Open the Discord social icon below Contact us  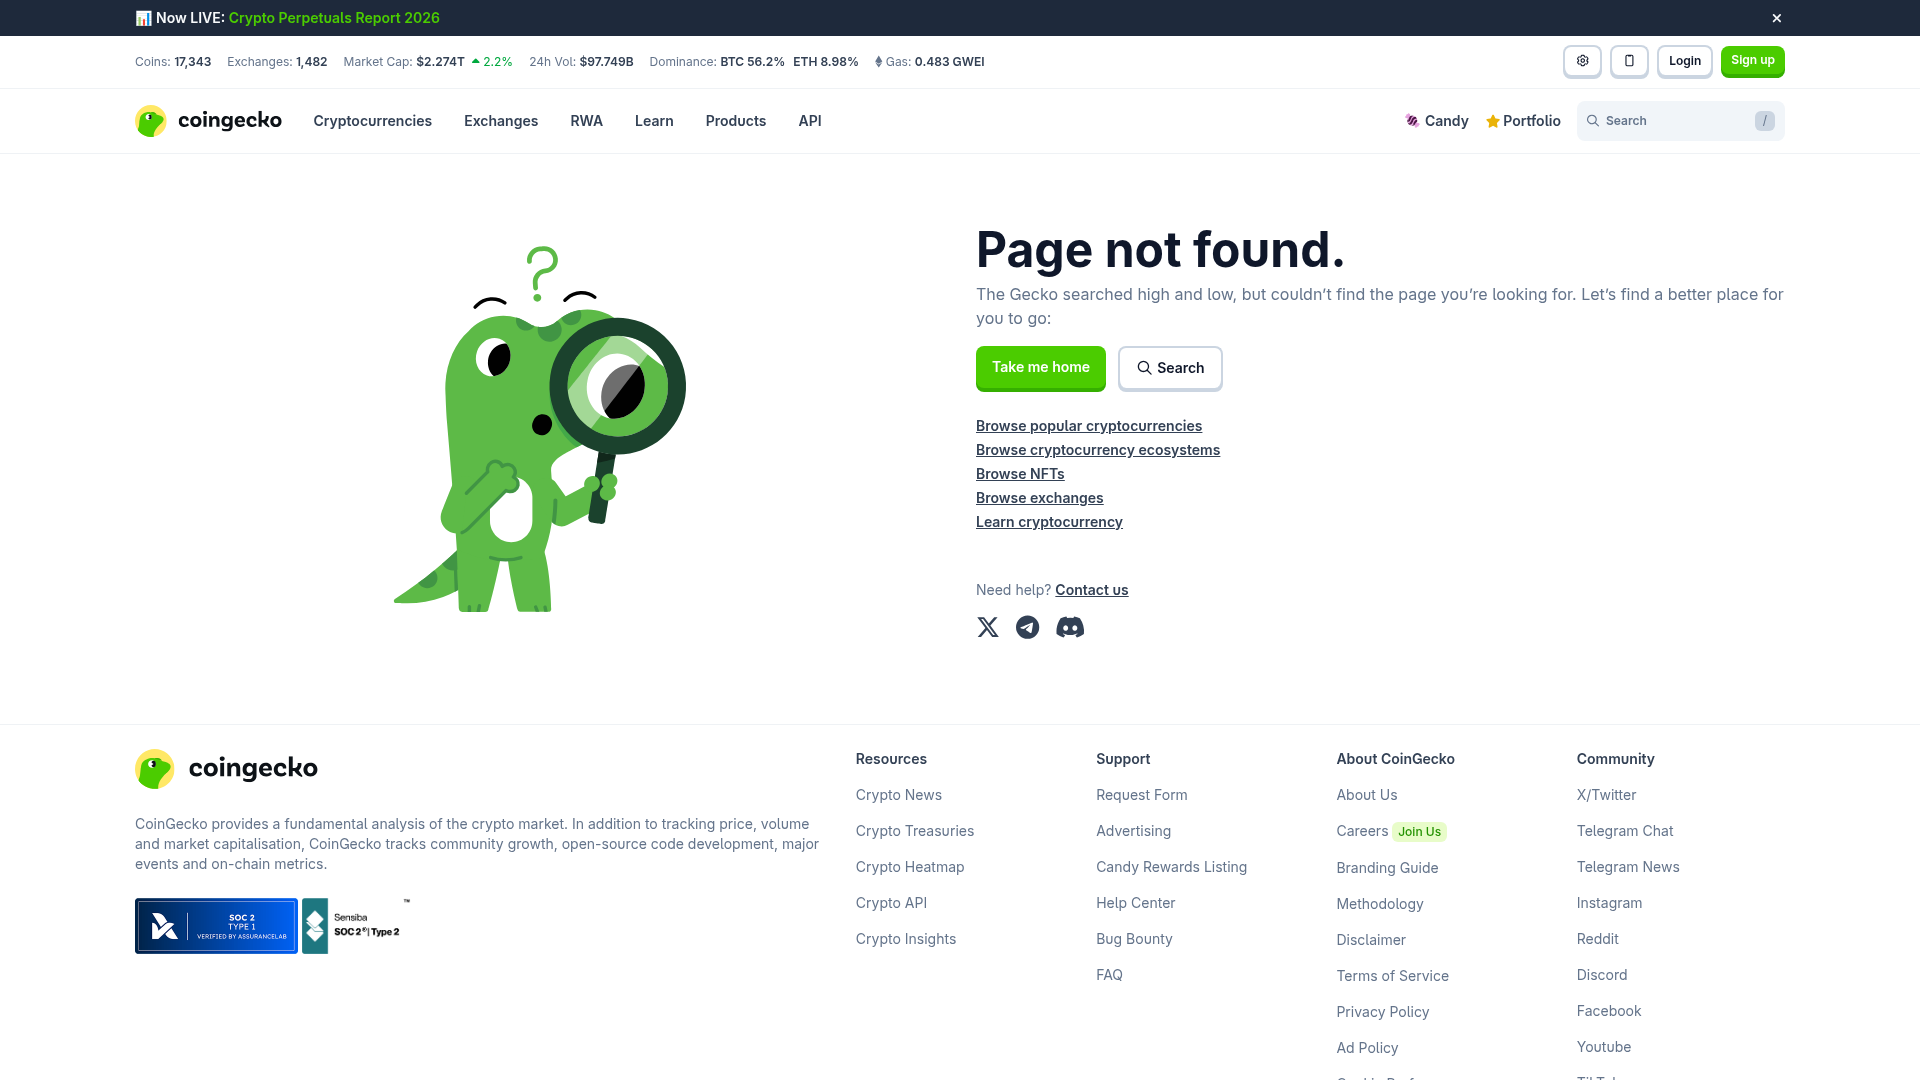click(x=1070, y=627)
